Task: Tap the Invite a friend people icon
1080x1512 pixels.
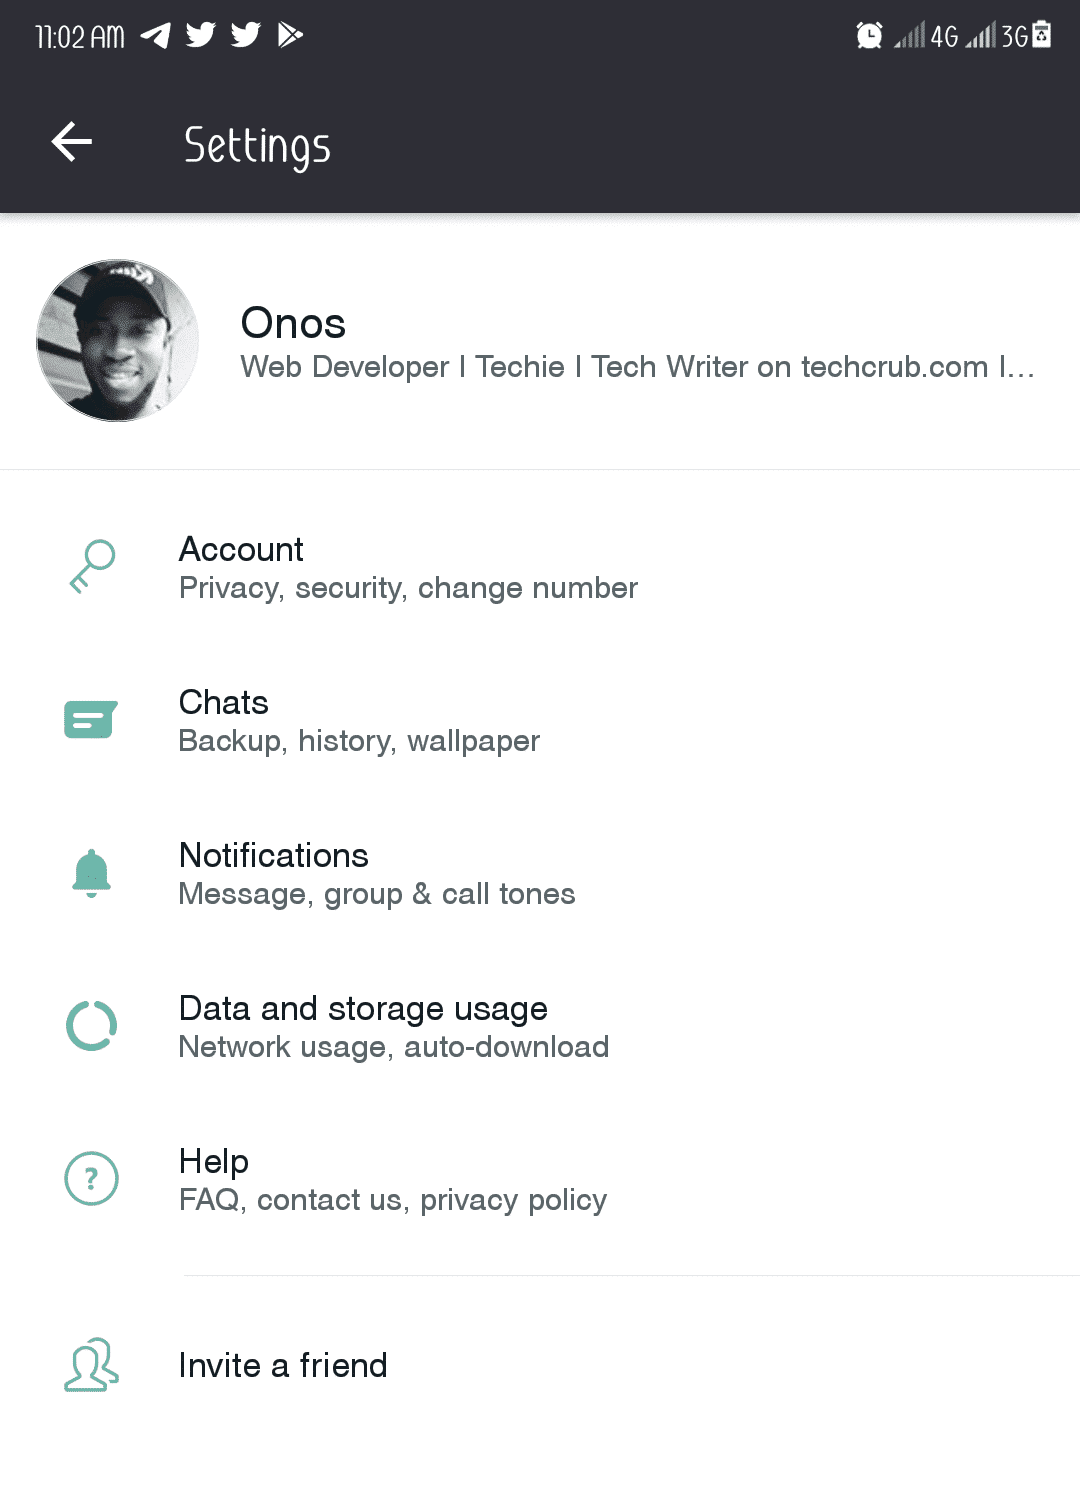Action: (x=91, y=1365)
